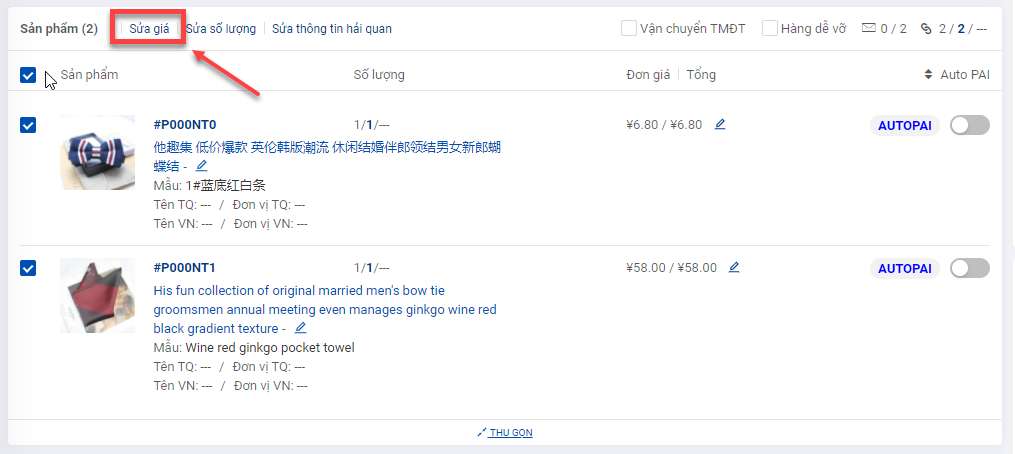Select Sửa số lượng in the header

coord(221,29)
